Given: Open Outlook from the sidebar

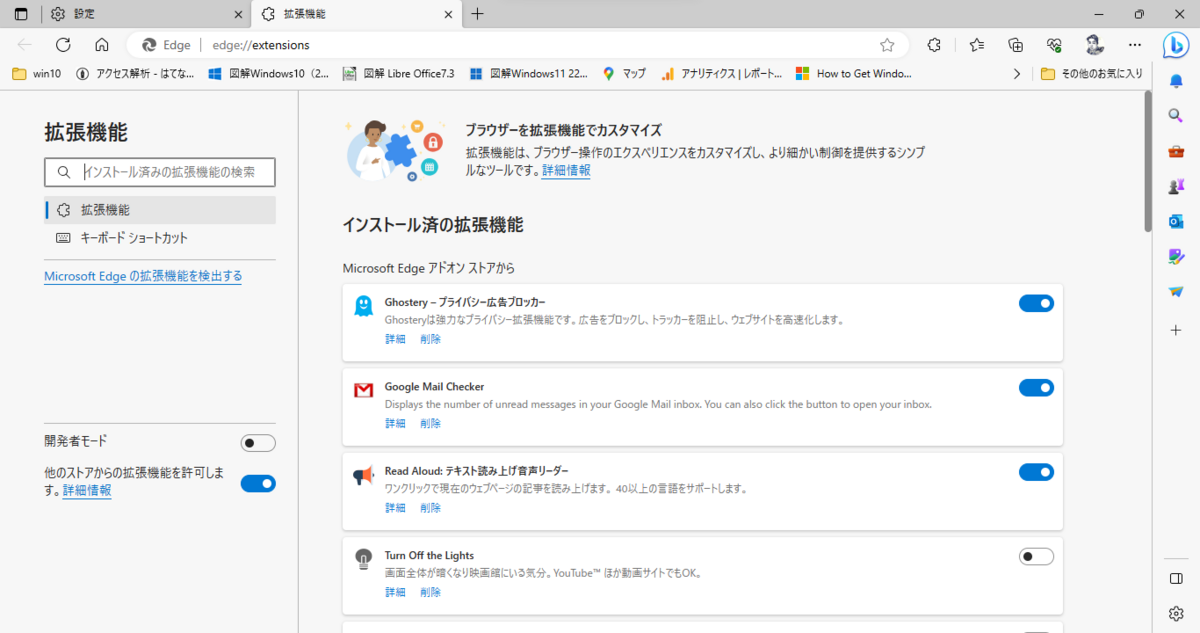Looking at the screenshot, I should tap(1176, 221).
